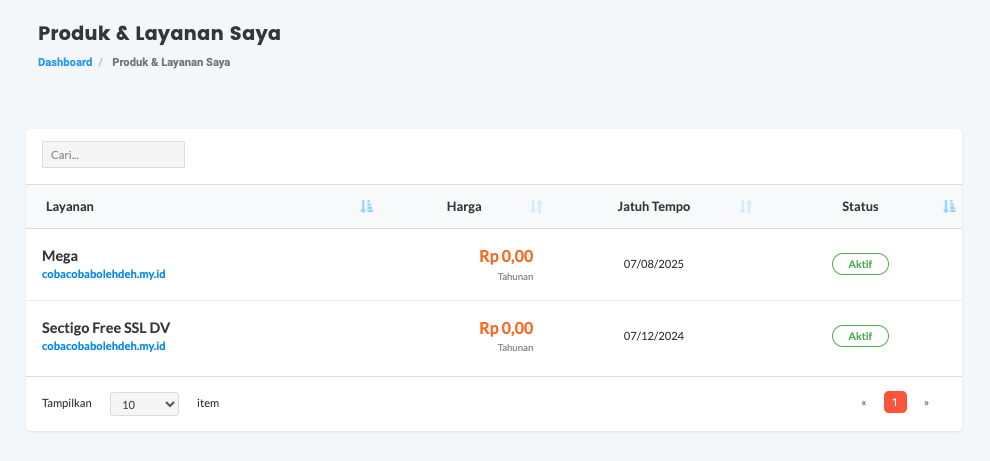The width and height of the screenshot is (990, 461).
Task: Go to previous page with « arrow
Action: (x=864, y=402)
